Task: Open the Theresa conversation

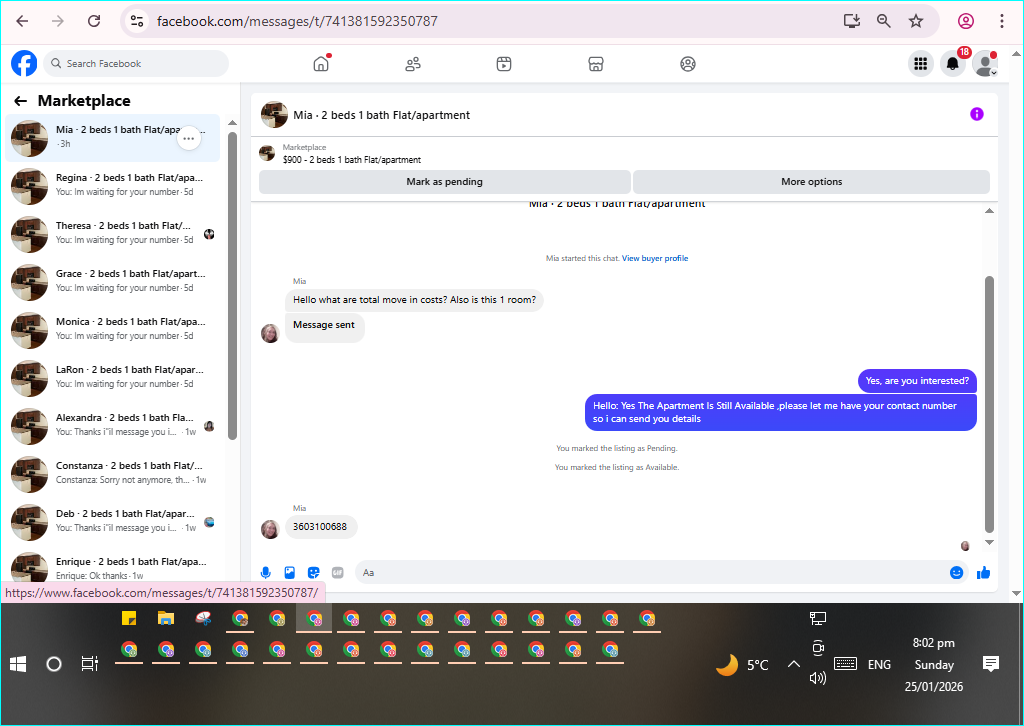Action: [x=112, y=234]
